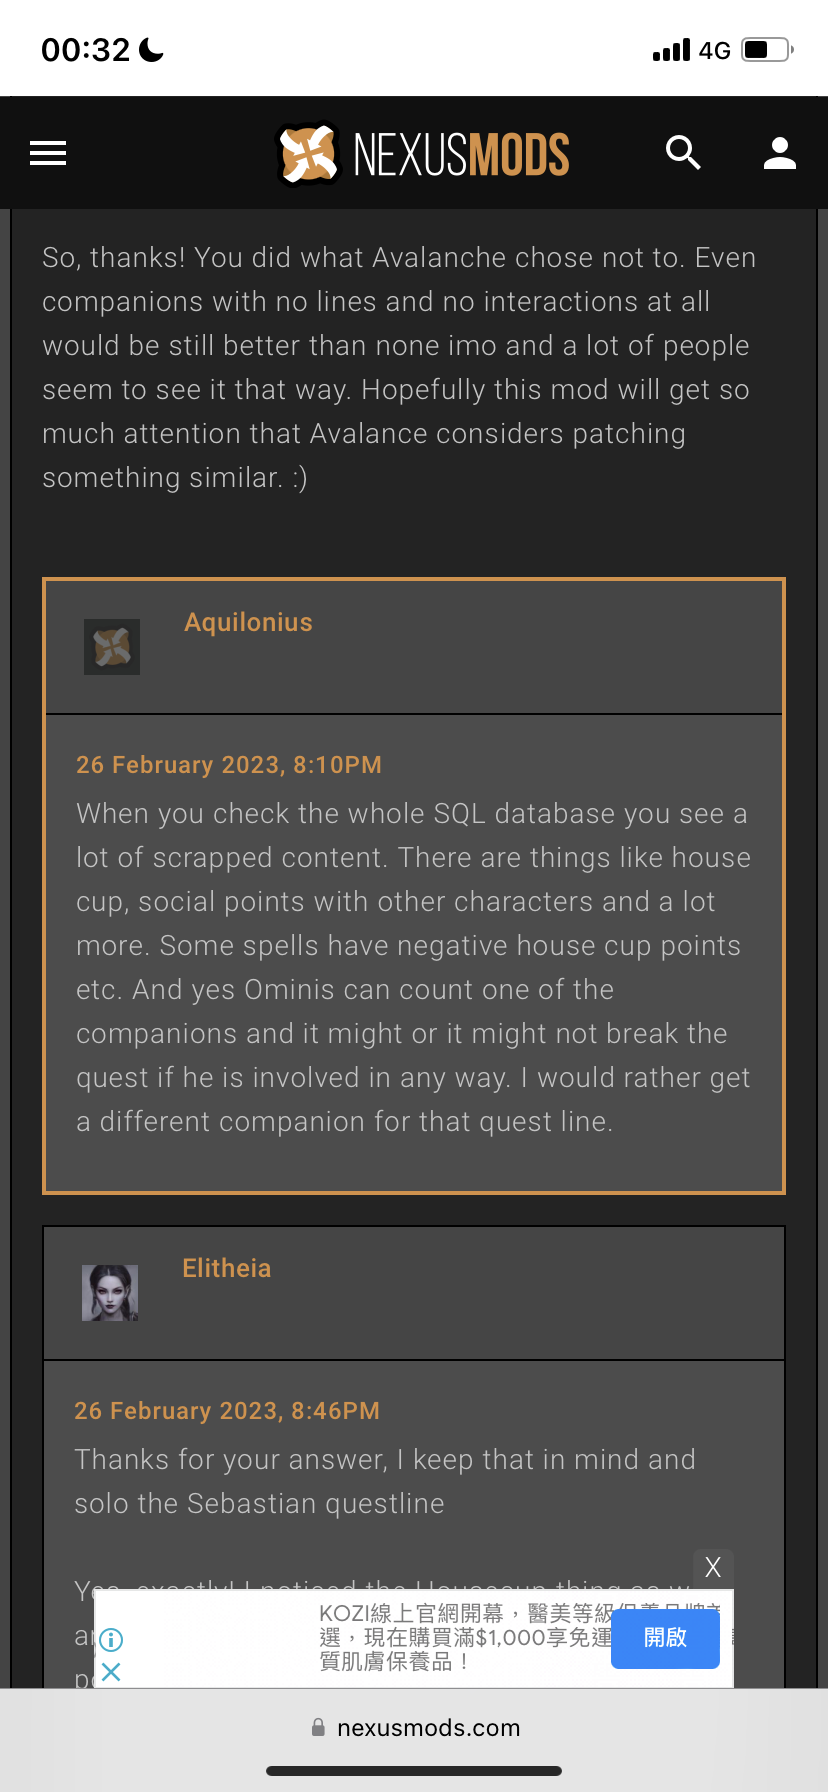The height and width of the screenshot is (1792, 828).
Task: Tap the KOZI advertisement text
Action: (465, 1637)
